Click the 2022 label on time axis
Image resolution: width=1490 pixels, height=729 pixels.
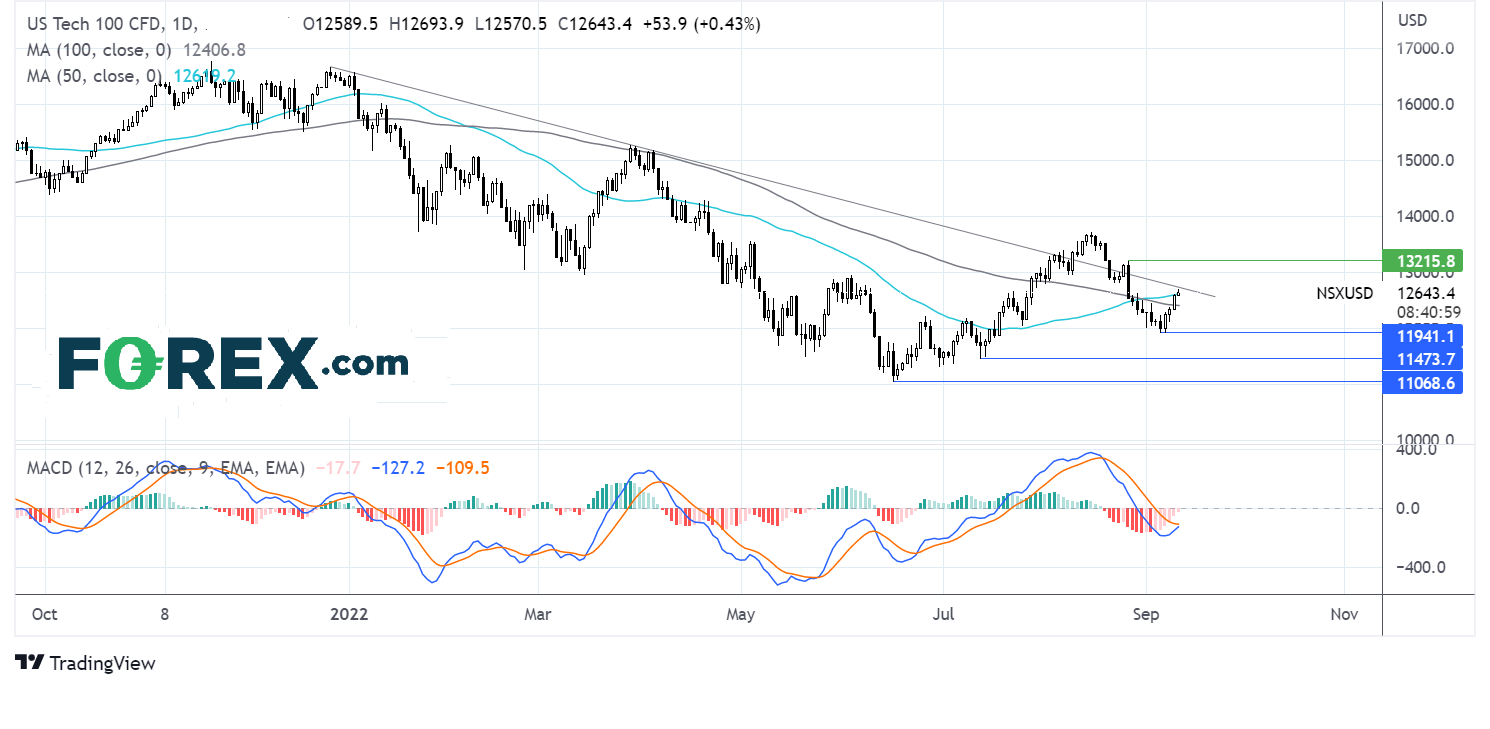tap(348, 614)
